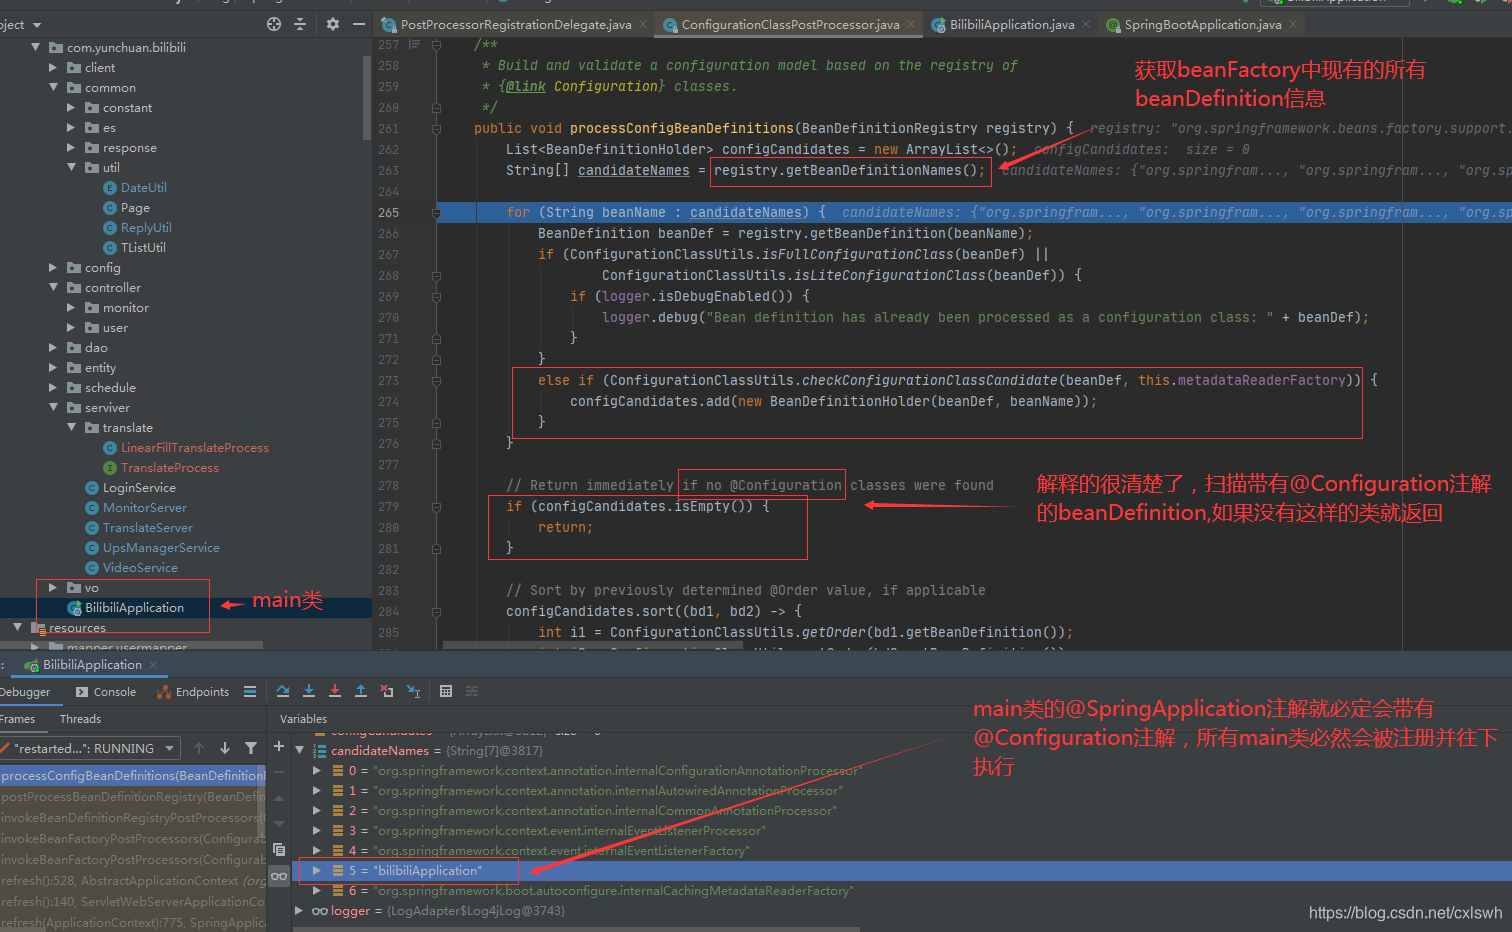The height and width of the screenshot is (932, 1512).
Task: Click the Step Into debugger icon
Action: click(309, 691)
